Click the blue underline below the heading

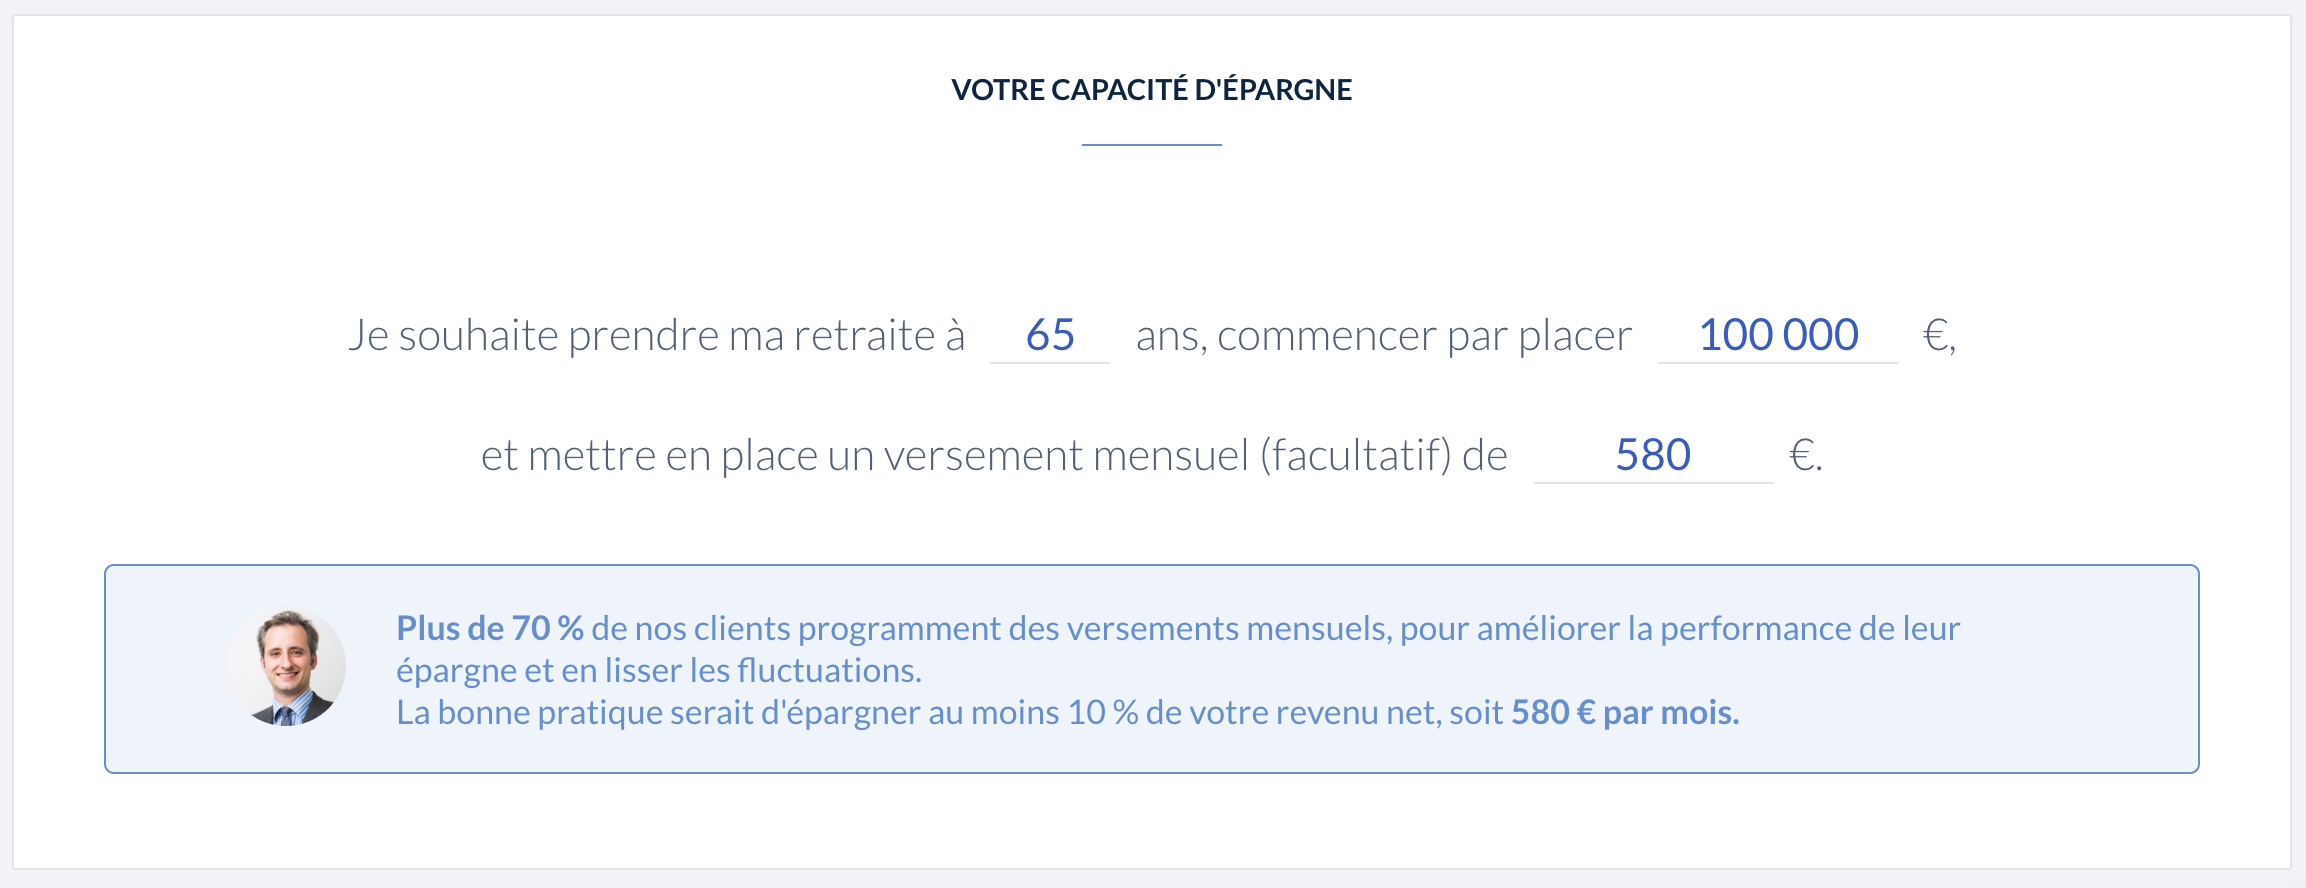coord(1151,145)
